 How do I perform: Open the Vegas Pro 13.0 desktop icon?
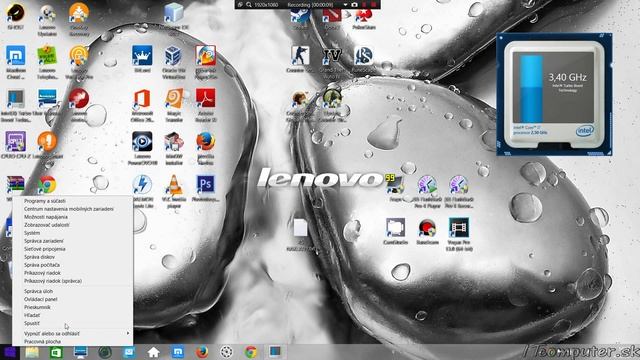(x=458, y=228)
